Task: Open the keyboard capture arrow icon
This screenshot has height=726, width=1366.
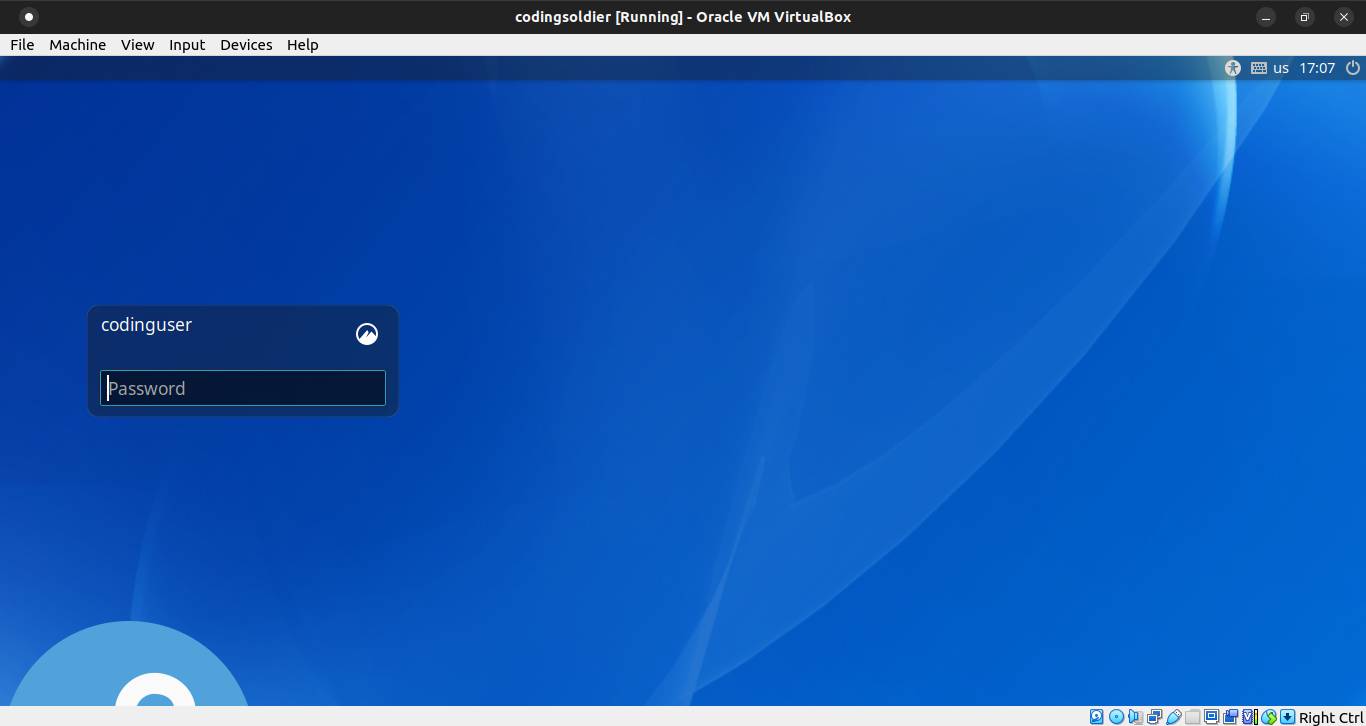Action: coord(1288,716)
